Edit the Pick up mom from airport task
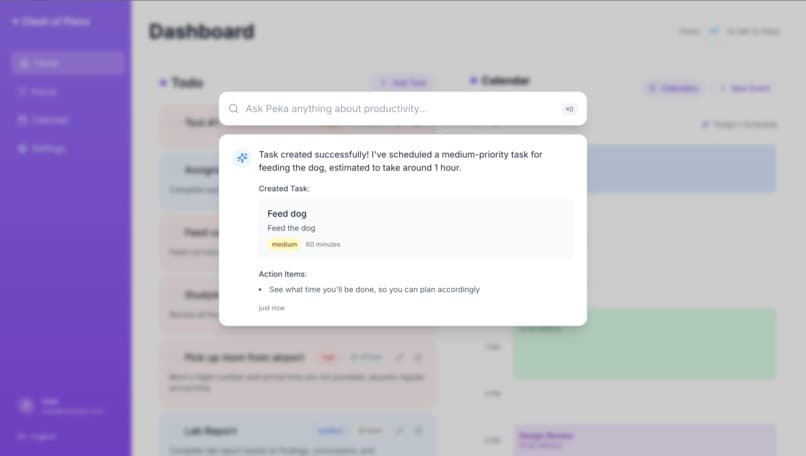This screenshot has height=456, width=806. pyautogui.click(x=399, y=357)
